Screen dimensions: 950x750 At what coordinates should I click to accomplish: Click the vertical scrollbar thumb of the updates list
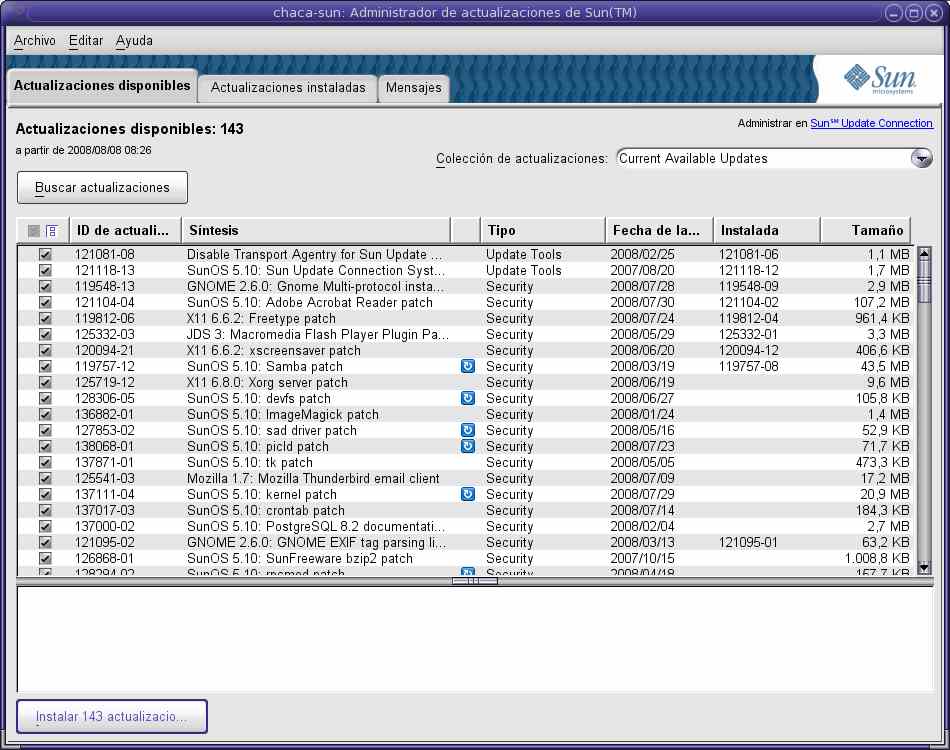pyautogui.click(x=924, y=281)
